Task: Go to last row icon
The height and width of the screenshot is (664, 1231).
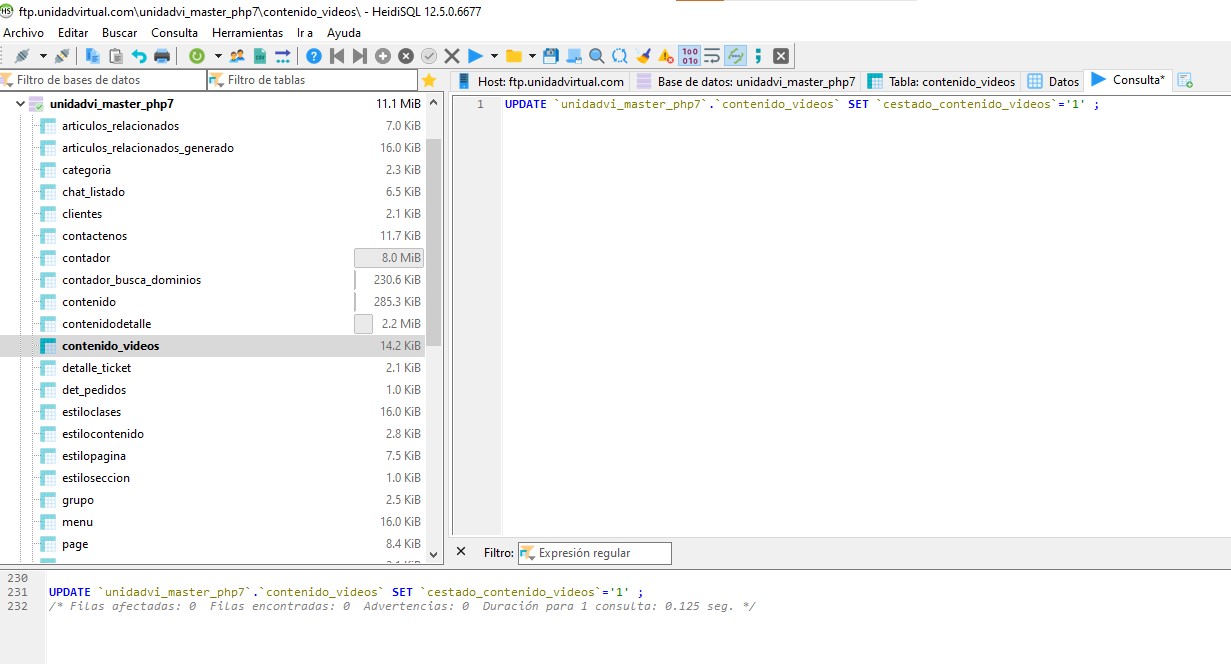Action: [360, 56]
